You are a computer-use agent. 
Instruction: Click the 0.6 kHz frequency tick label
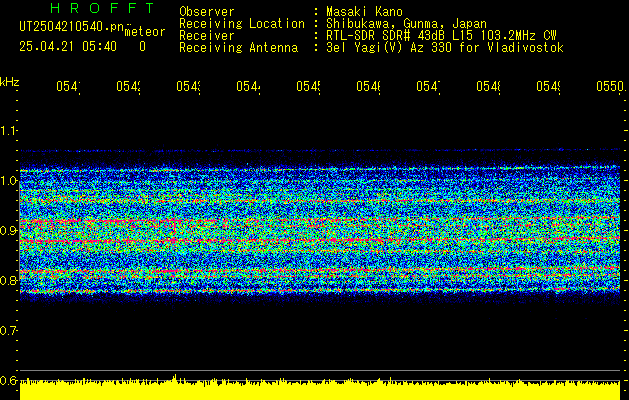[8, 380]
